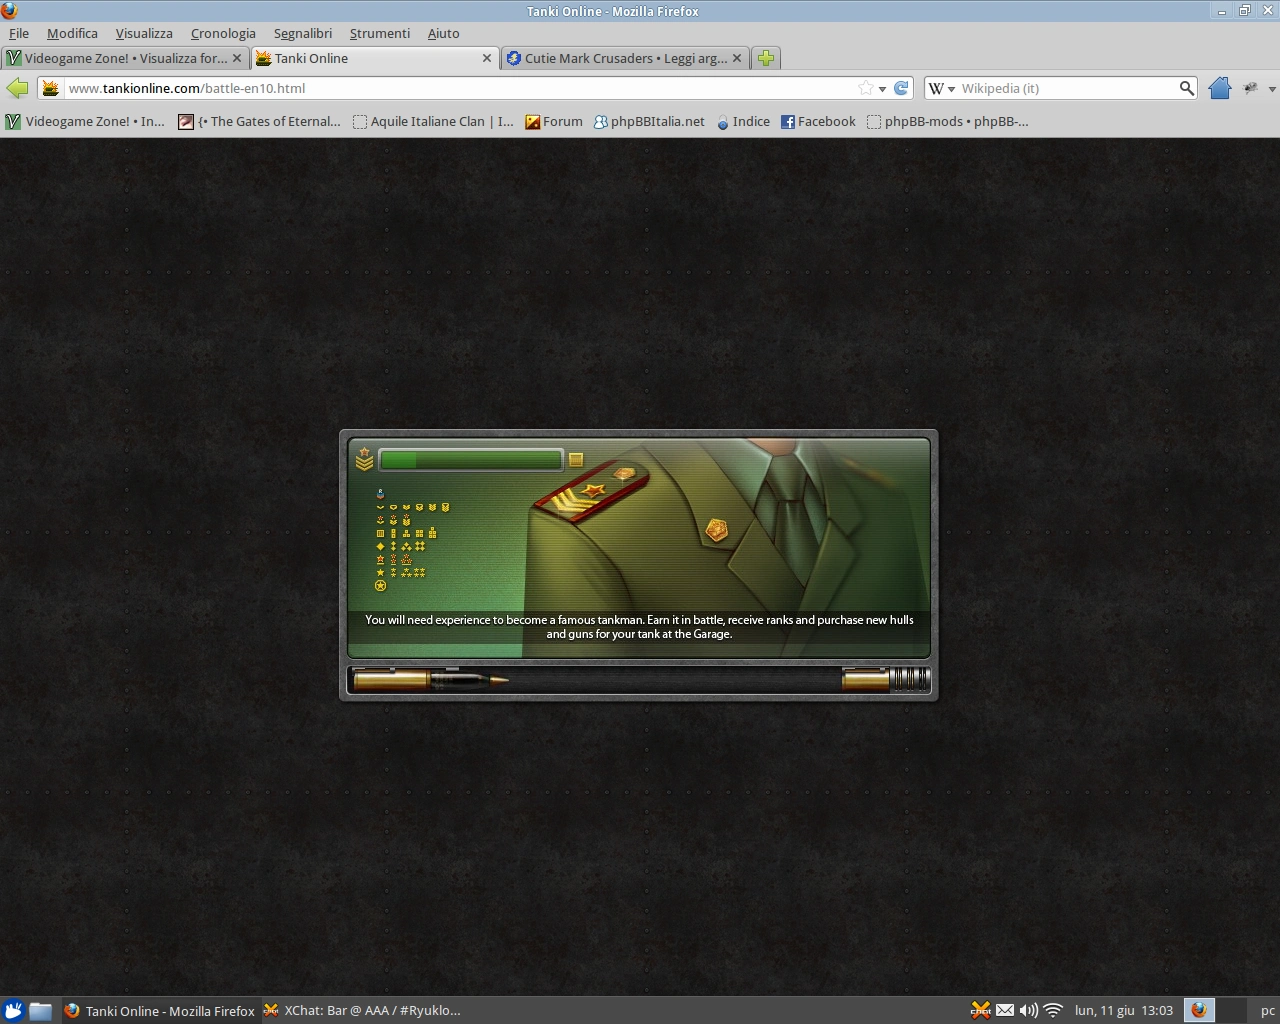1280x1024 pixels.
Task: Reload the Tanki Online page
Action: click(901, 88)
